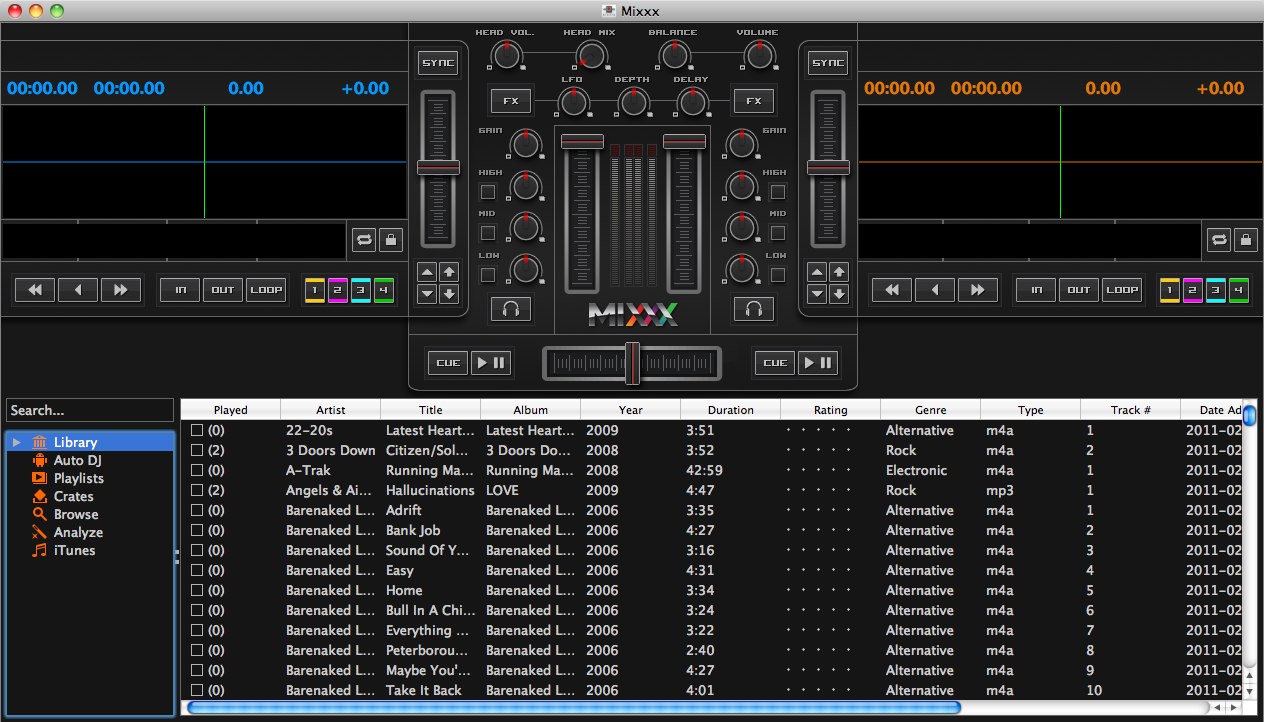Click into the library Search field

coord(90,410)
